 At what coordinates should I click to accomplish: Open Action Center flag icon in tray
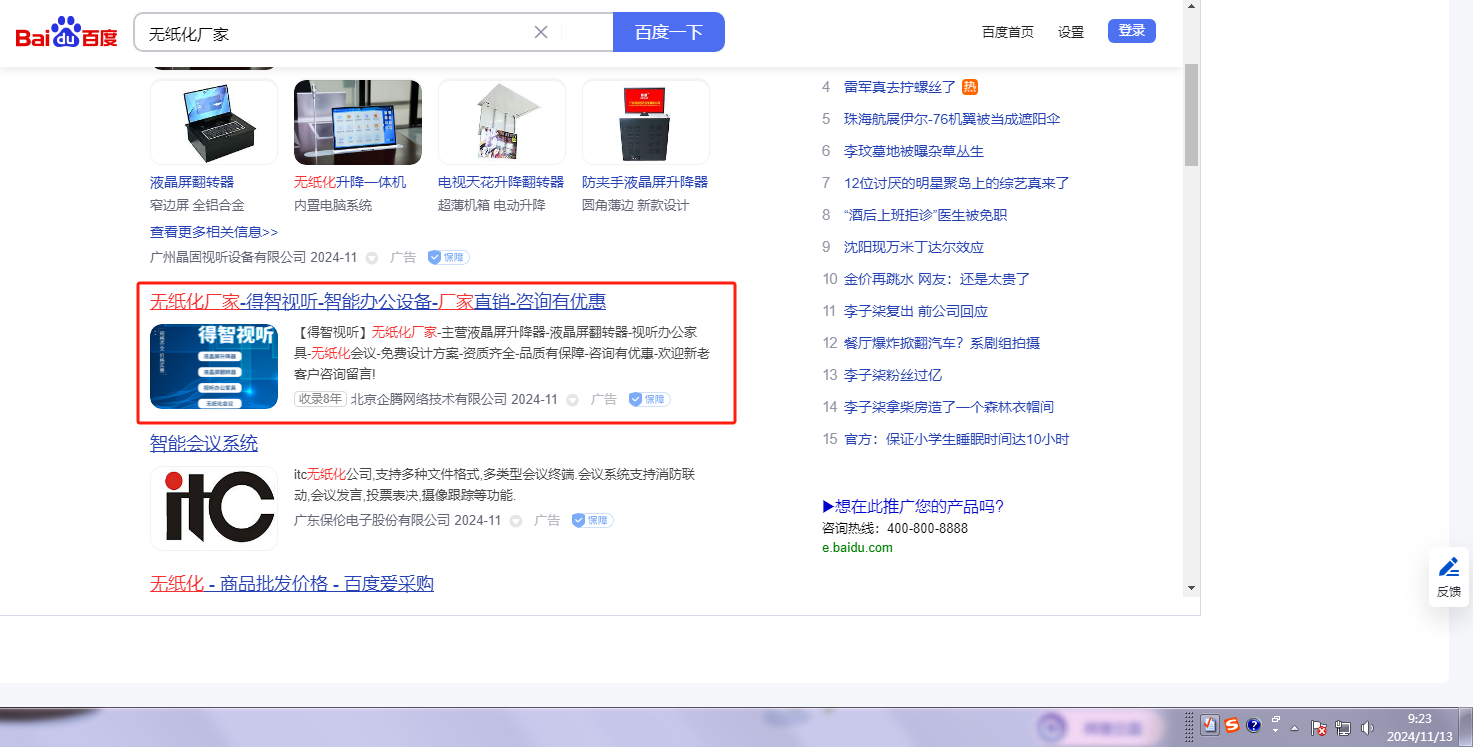[x=1319, y=728]
